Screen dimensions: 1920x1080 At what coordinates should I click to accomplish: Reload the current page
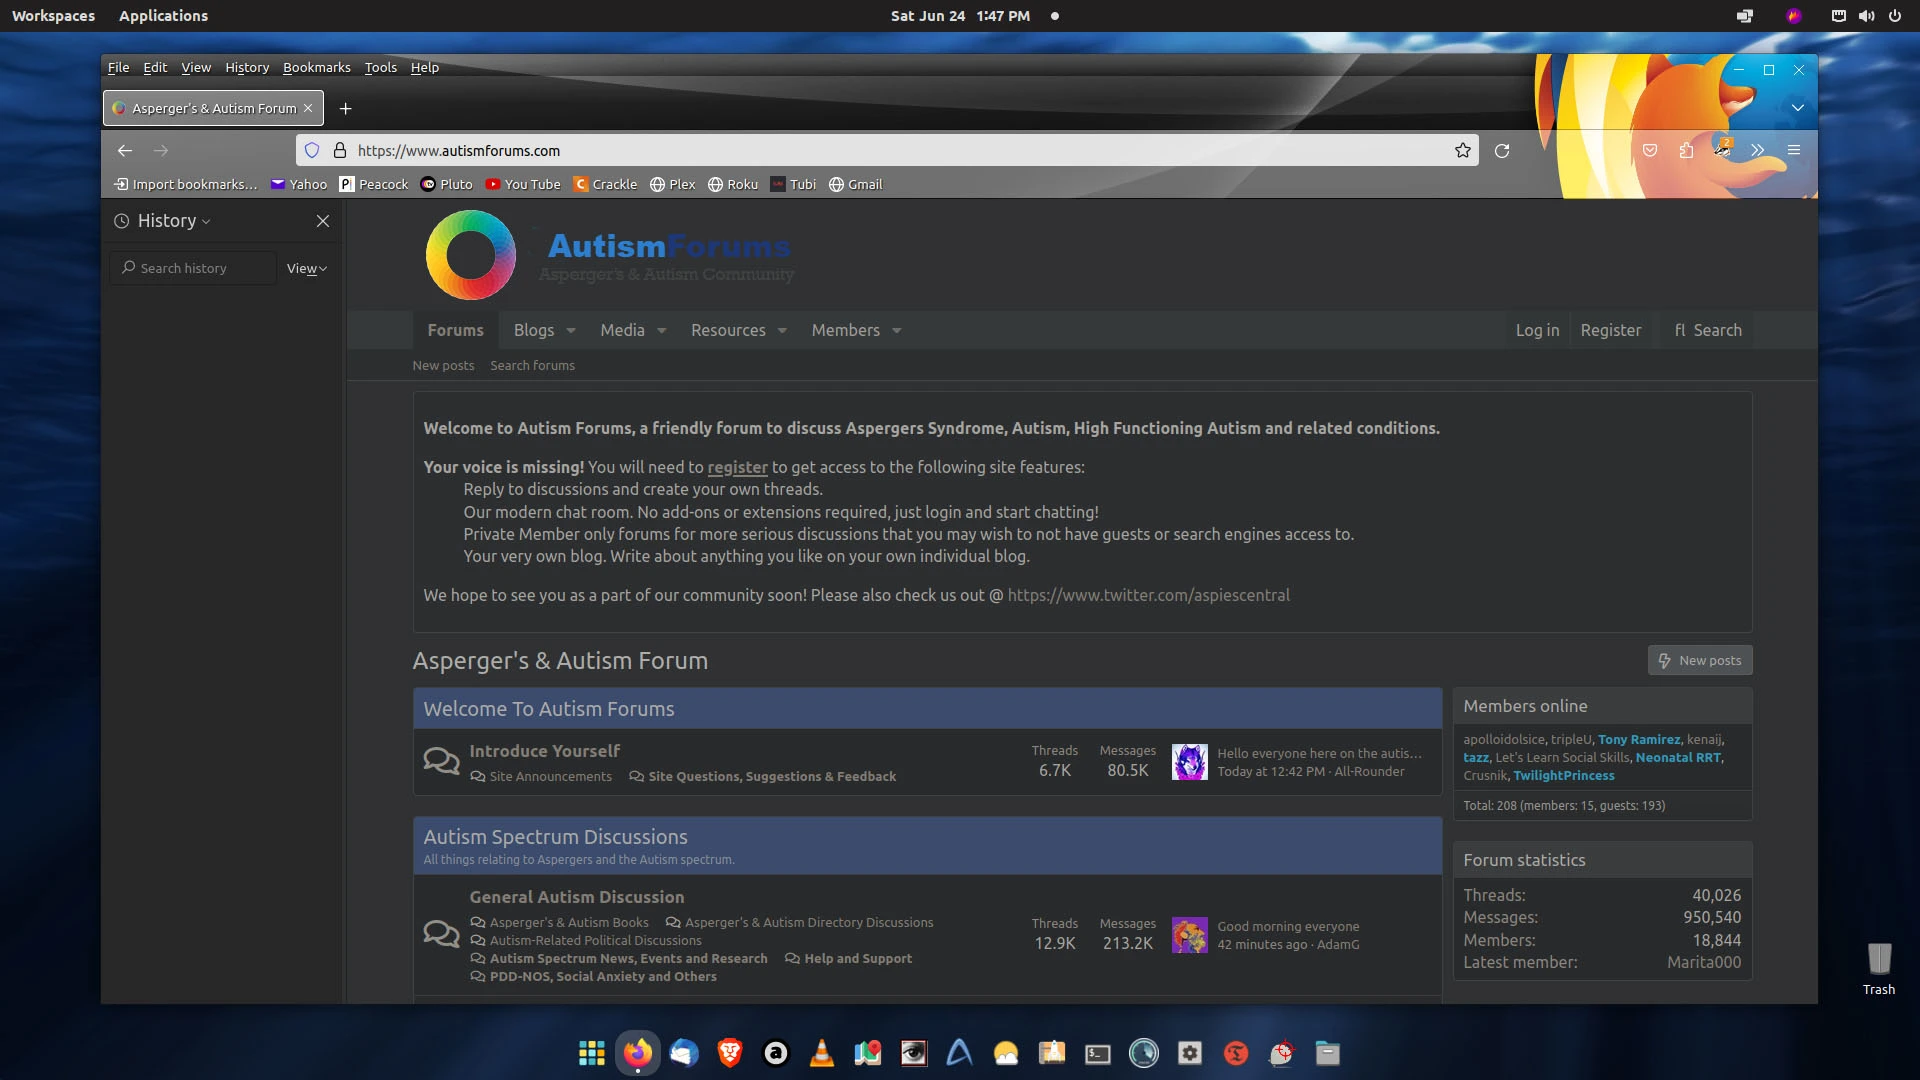point(1502,151)
